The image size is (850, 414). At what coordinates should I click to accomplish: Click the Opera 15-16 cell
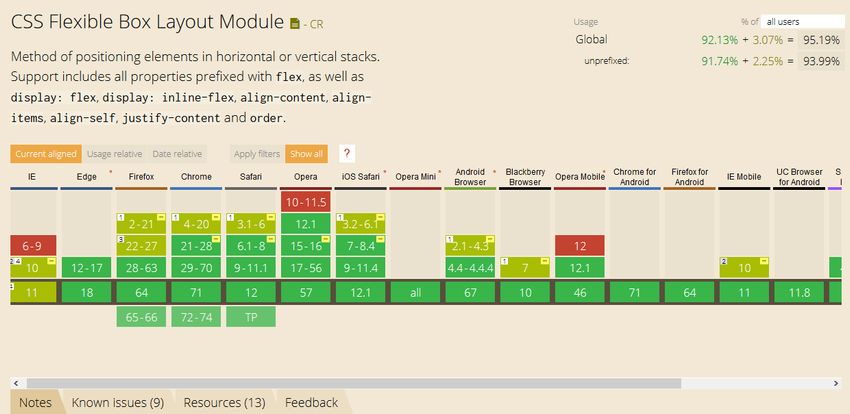pyautogui.click(x=306, y=246)
